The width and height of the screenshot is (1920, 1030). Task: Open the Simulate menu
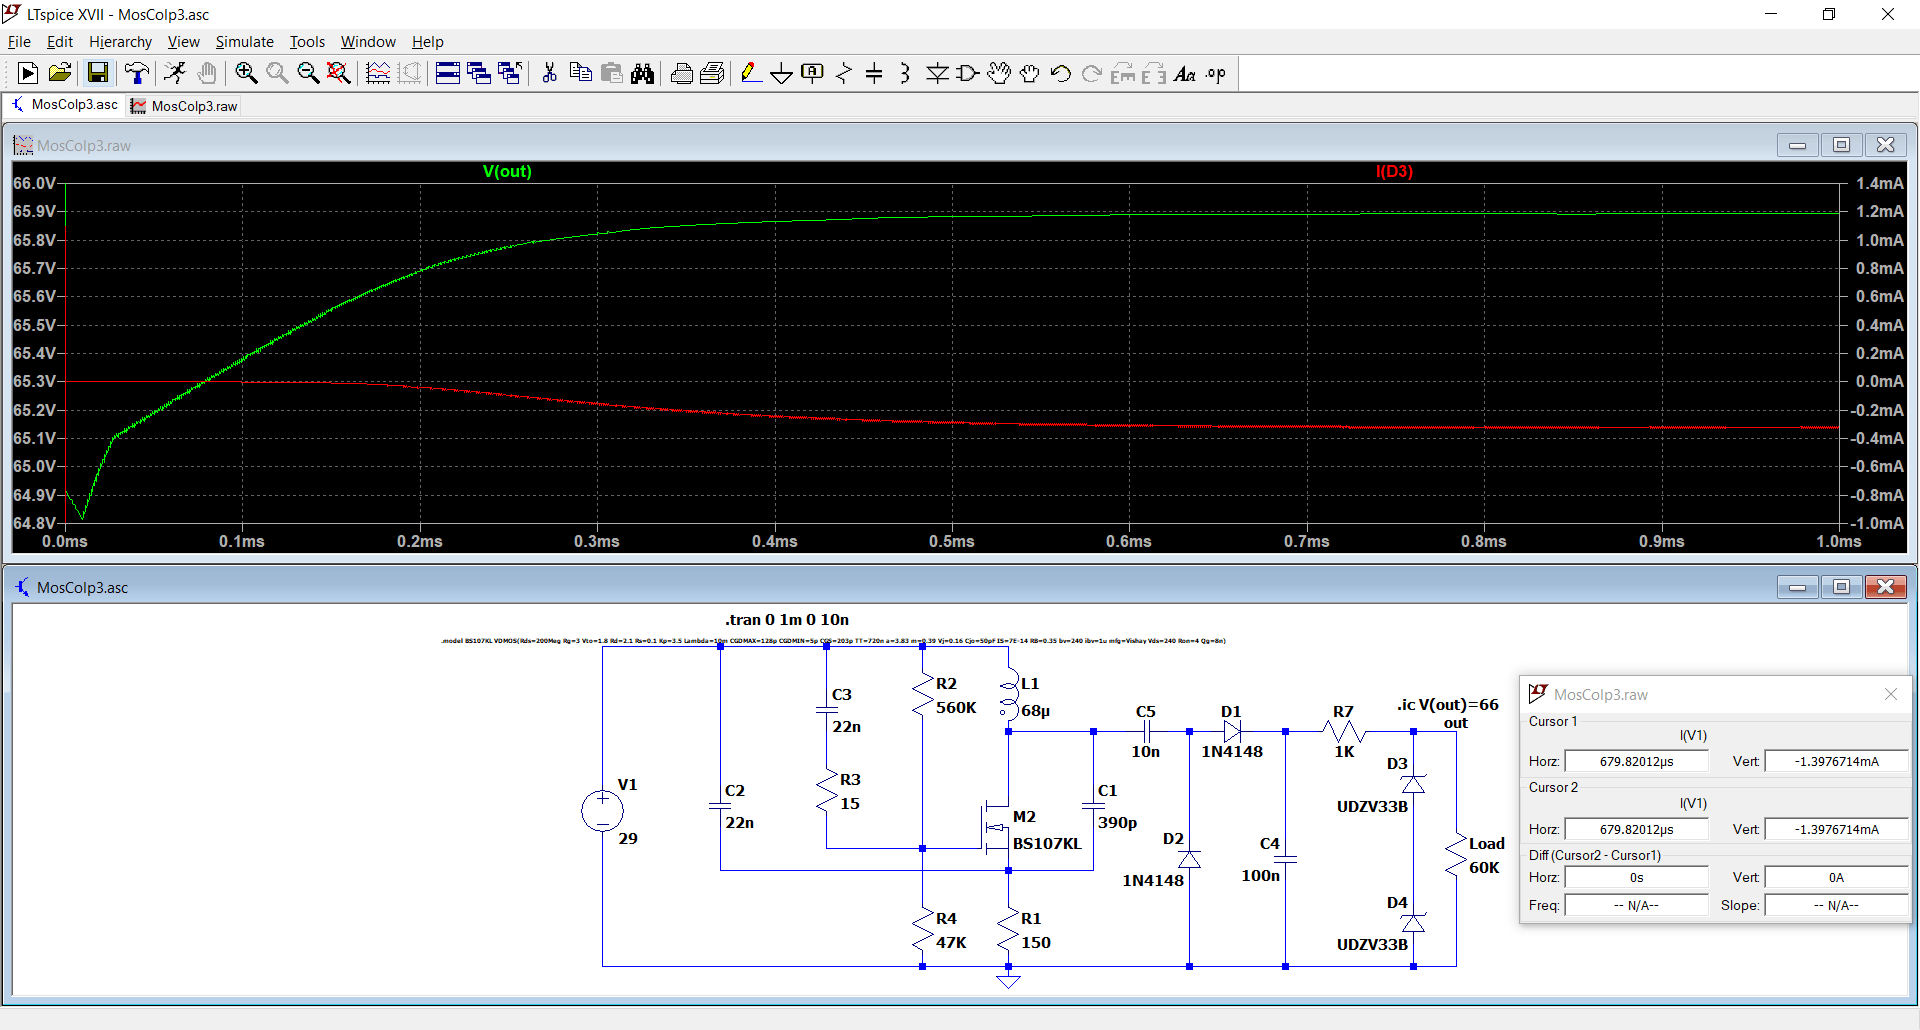(x=244, y=41)
